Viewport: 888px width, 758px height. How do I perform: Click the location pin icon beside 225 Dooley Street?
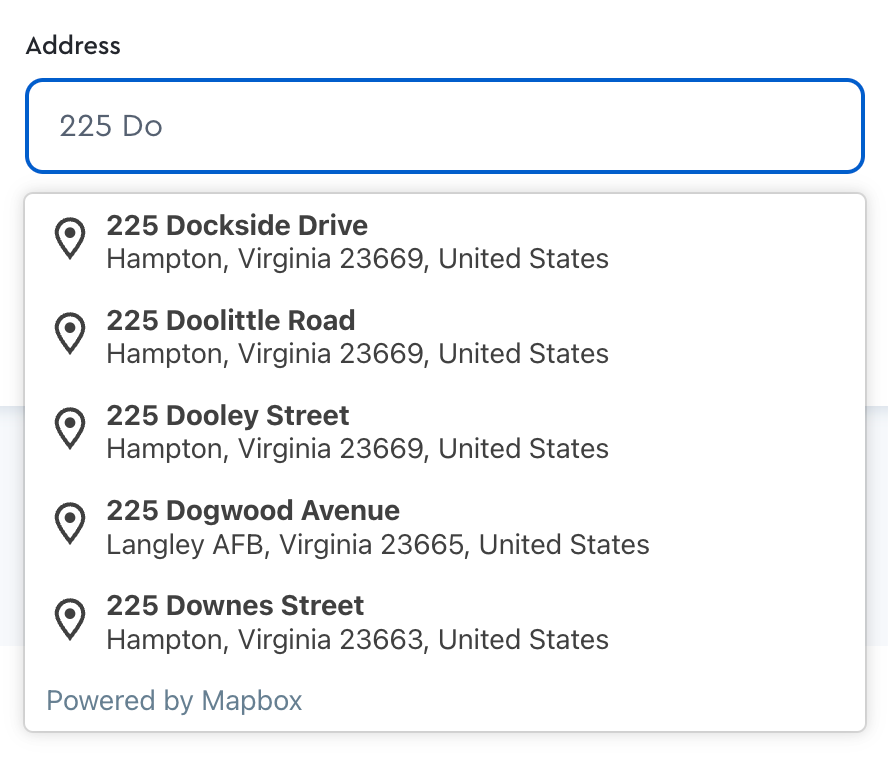coord(69,427)
